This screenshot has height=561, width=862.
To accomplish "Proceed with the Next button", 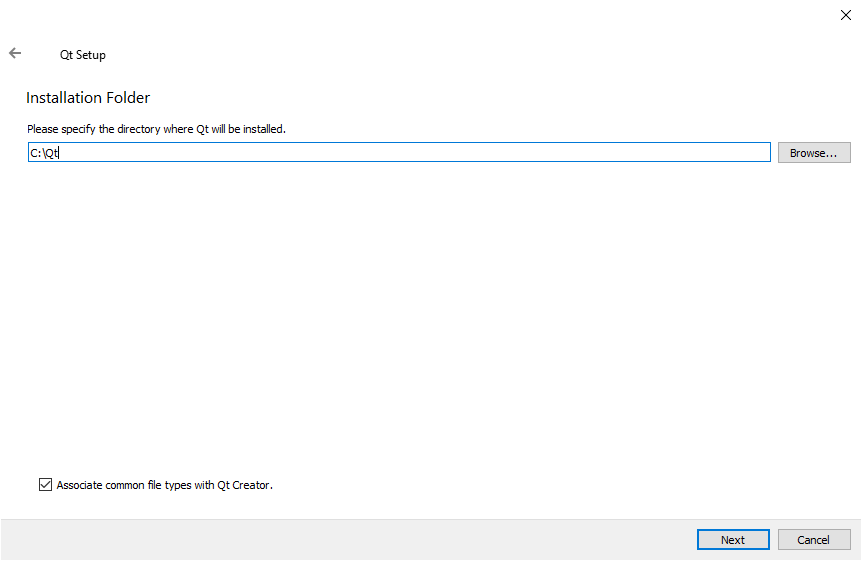I will coord(733,540).
